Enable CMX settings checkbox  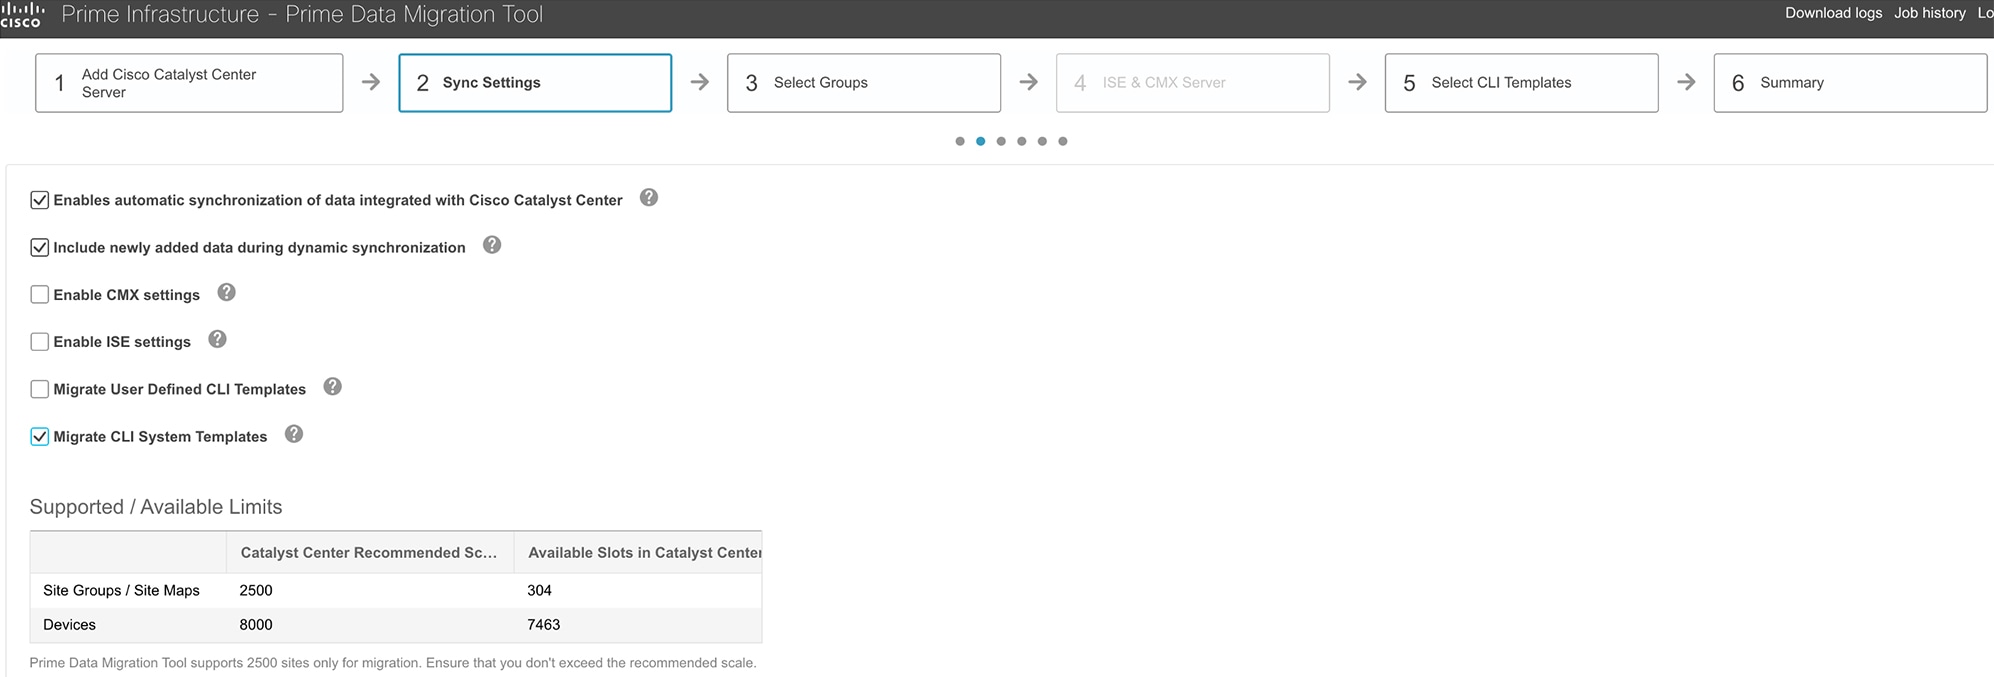(x=40, y=294)
